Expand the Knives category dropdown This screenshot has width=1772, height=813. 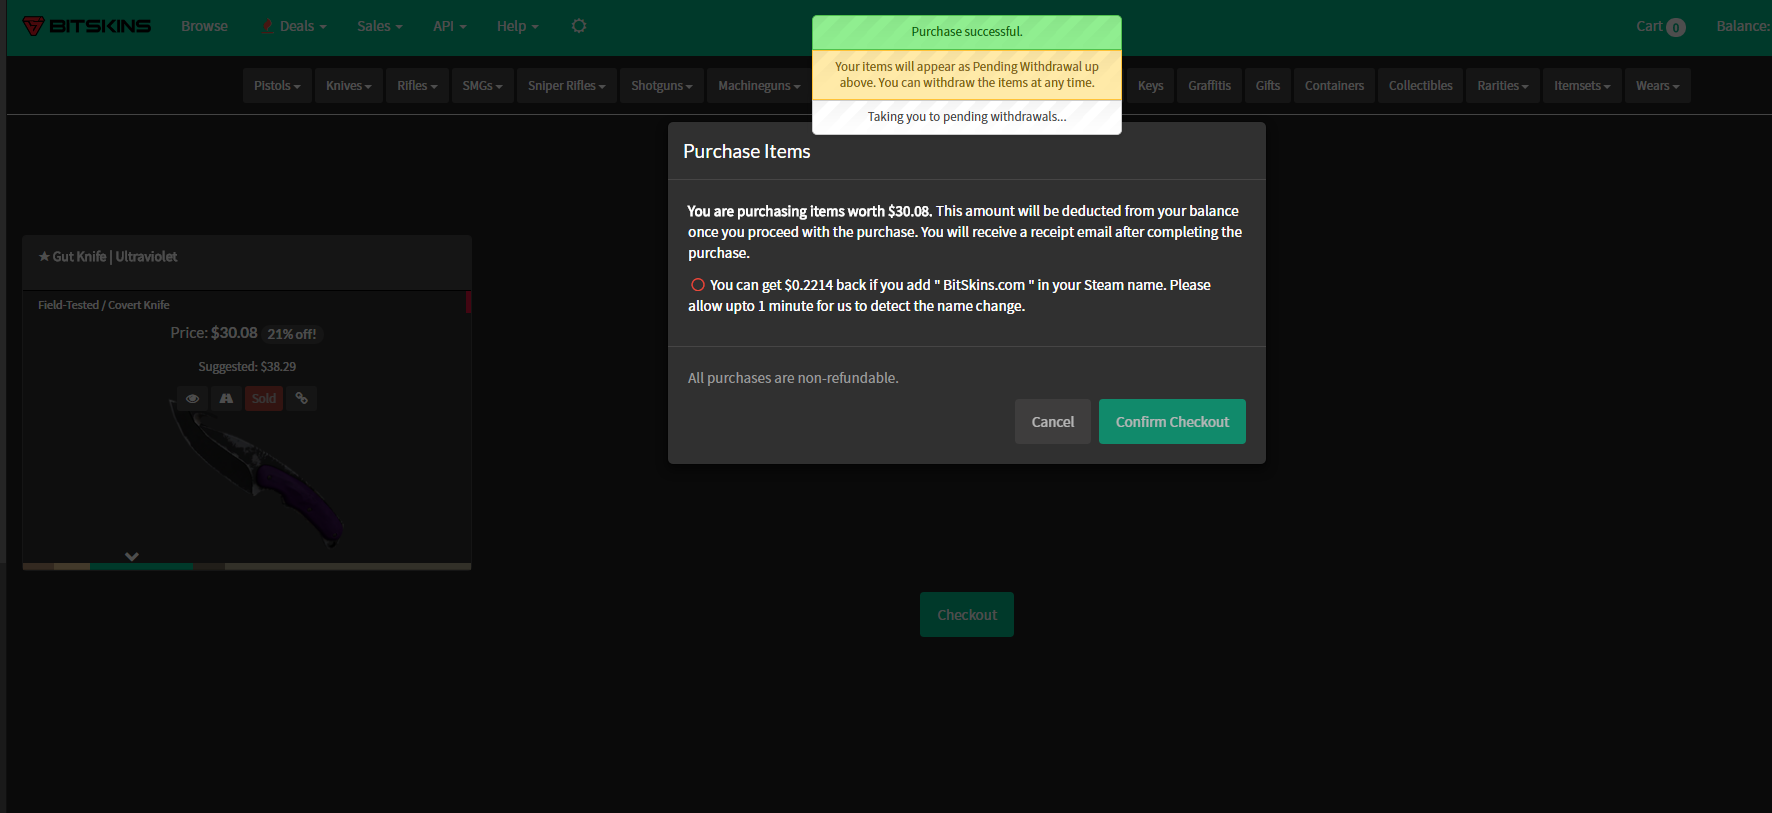point(349,86)
